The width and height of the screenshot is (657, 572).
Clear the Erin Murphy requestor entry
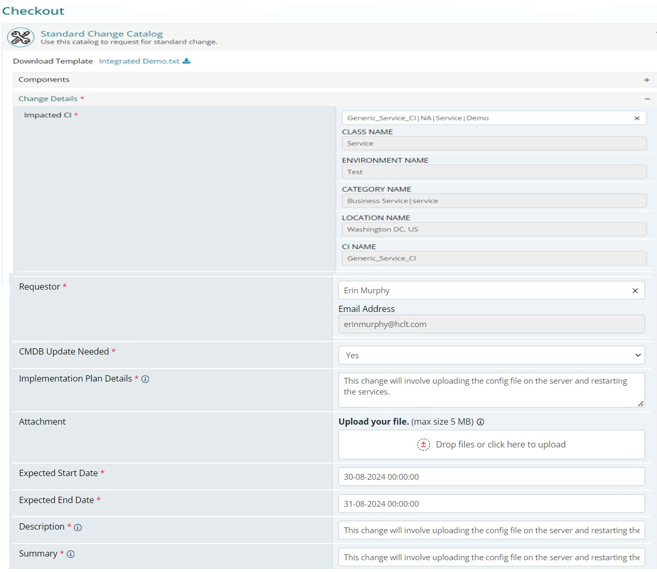[x=635, y=291]
